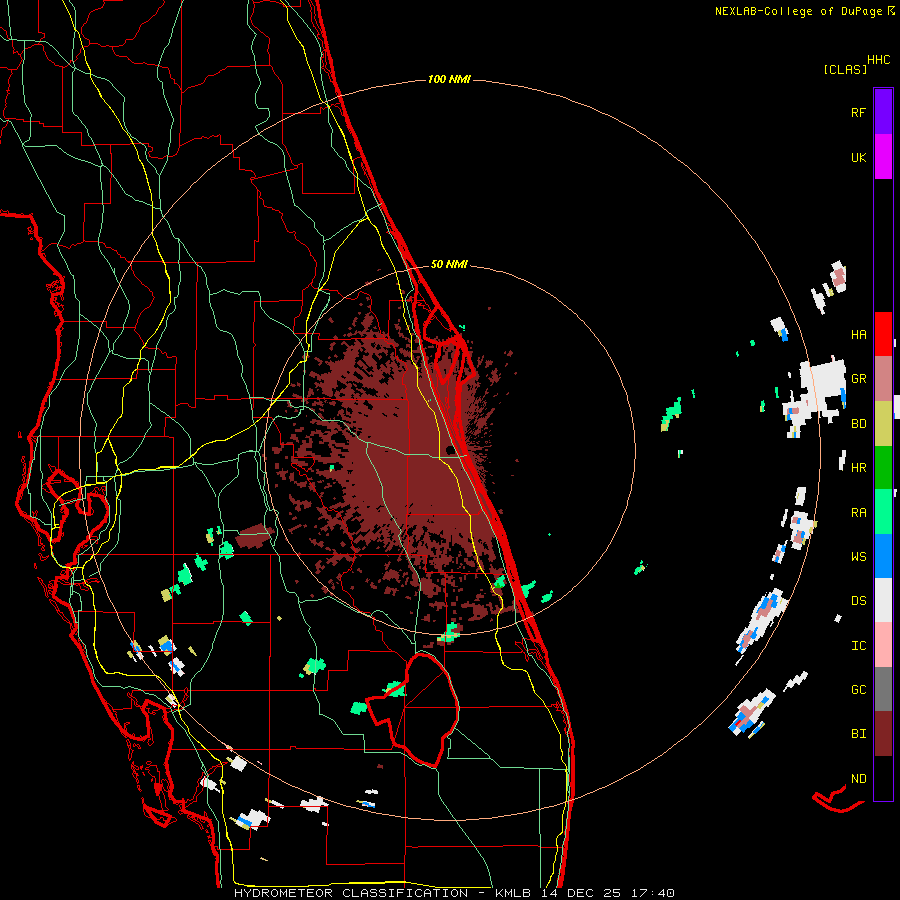The width and height of the screenshot is (900, 900).
Task: Click the NEXLAB-College of DuPage credit text
Action: click(801, 11)
